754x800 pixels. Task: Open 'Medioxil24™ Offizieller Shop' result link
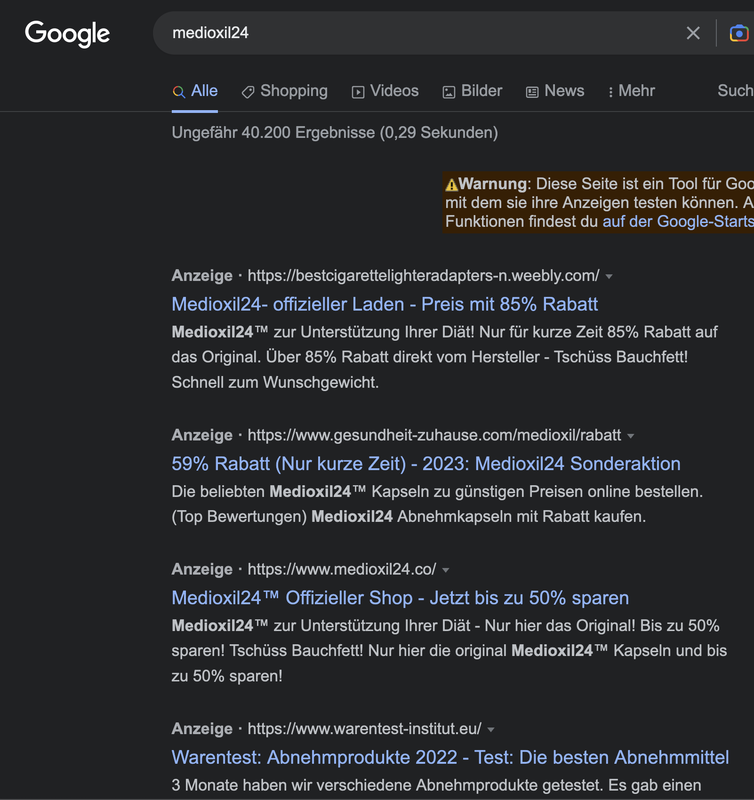(400, 598)
